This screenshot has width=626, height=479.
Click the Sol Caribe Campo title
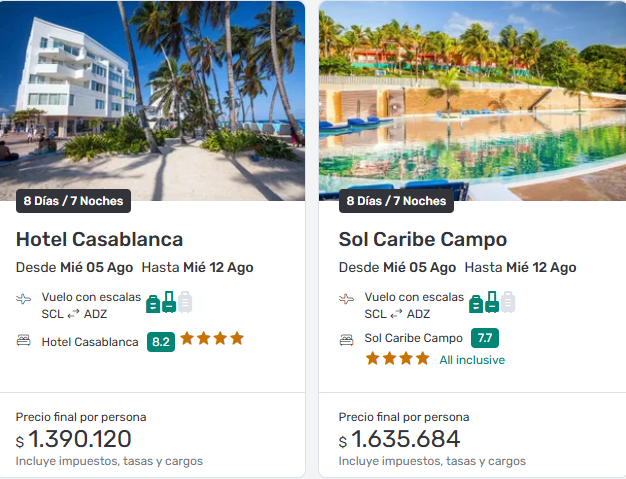pos(423,240)
